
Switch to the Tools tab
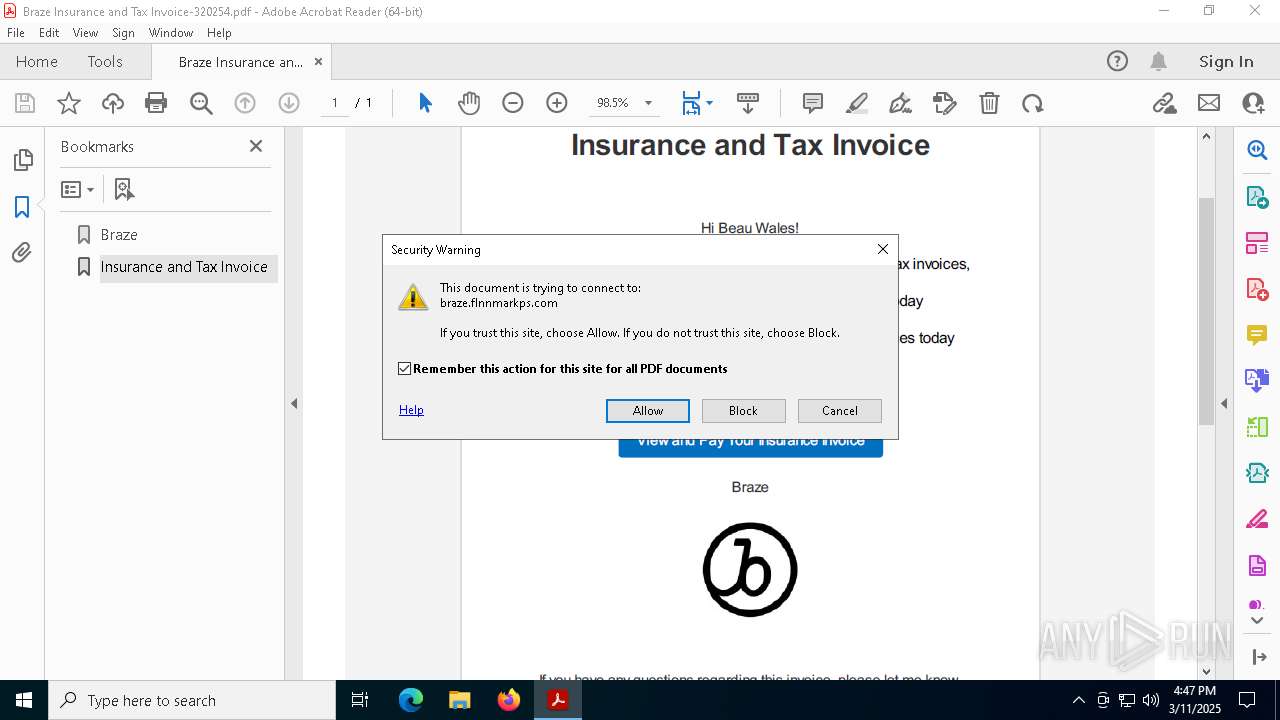coord(105,62)
